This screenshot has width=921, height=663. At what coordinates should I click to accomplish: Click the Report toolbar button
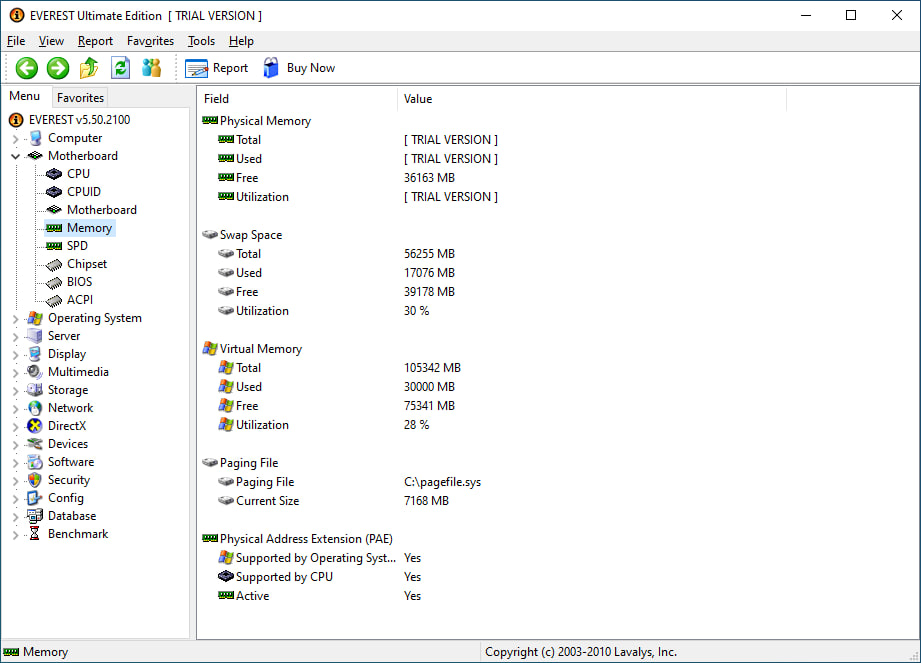point(217,68)
